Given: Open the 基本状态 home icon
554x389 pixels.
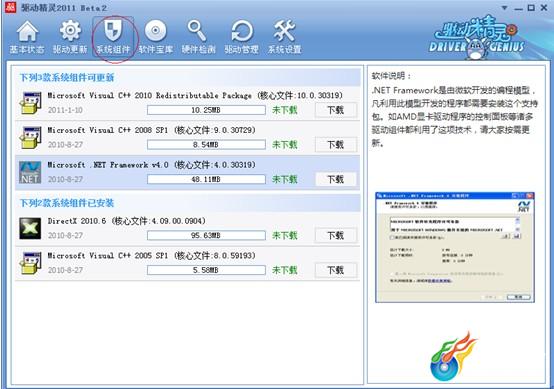Looking at the screenshot, I should point(27,37).
